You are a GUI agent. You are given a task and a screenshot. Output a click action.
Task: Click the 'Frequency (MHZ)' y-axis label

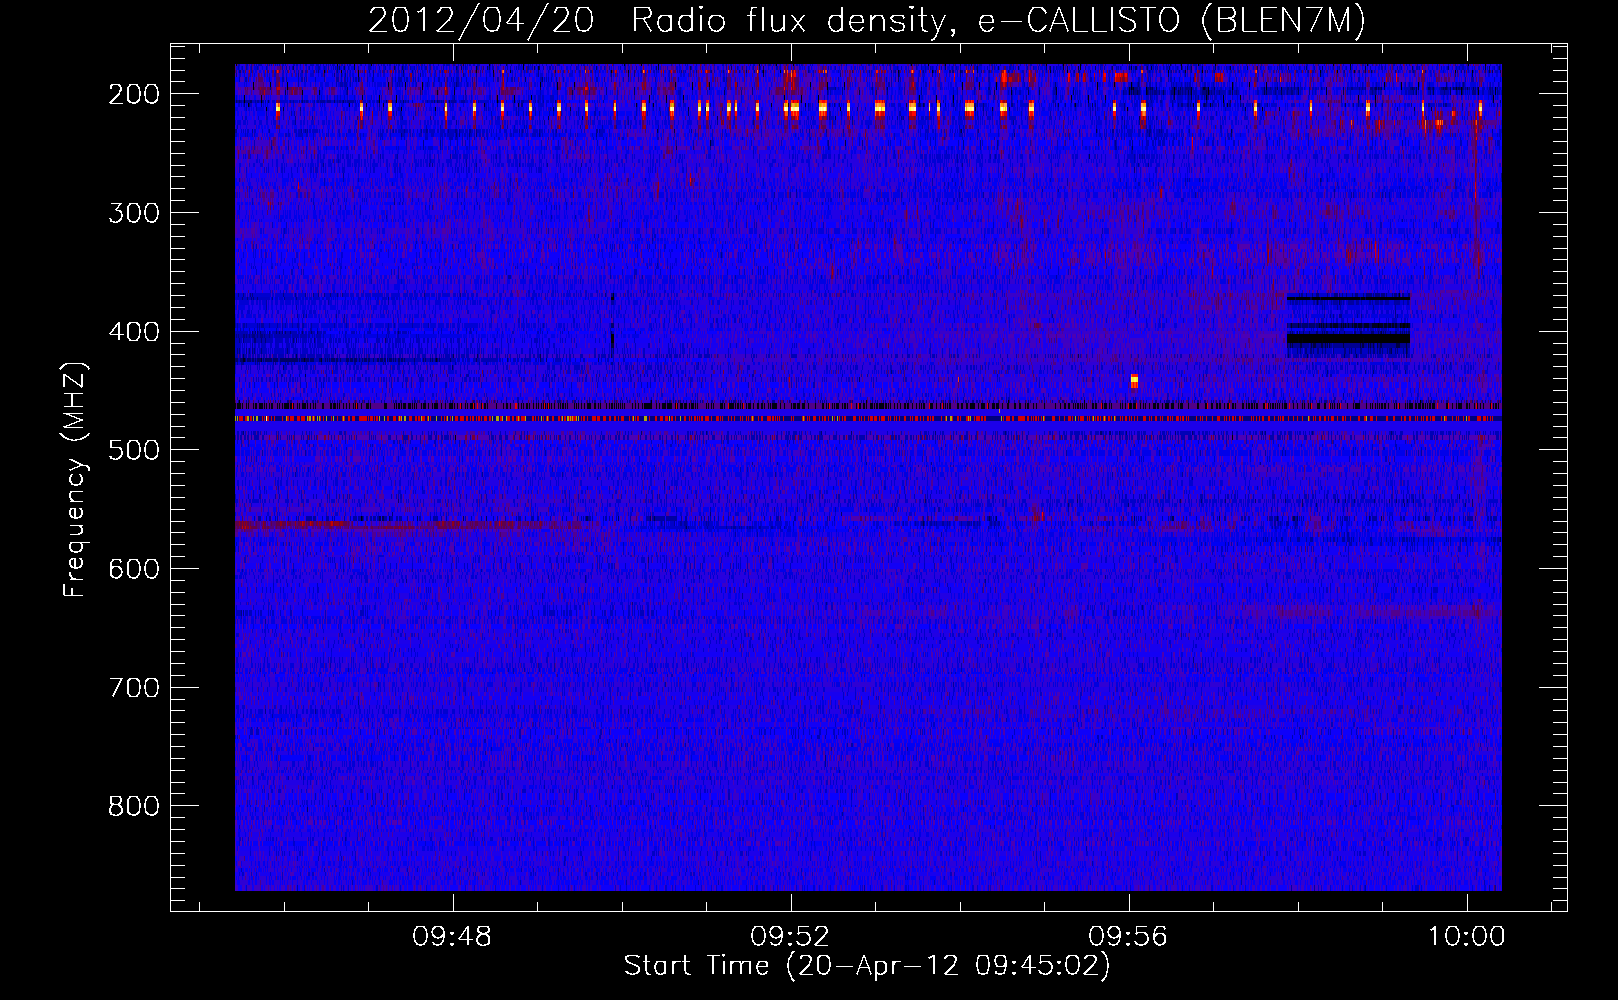pyautogui.click(x=76, y=480)
